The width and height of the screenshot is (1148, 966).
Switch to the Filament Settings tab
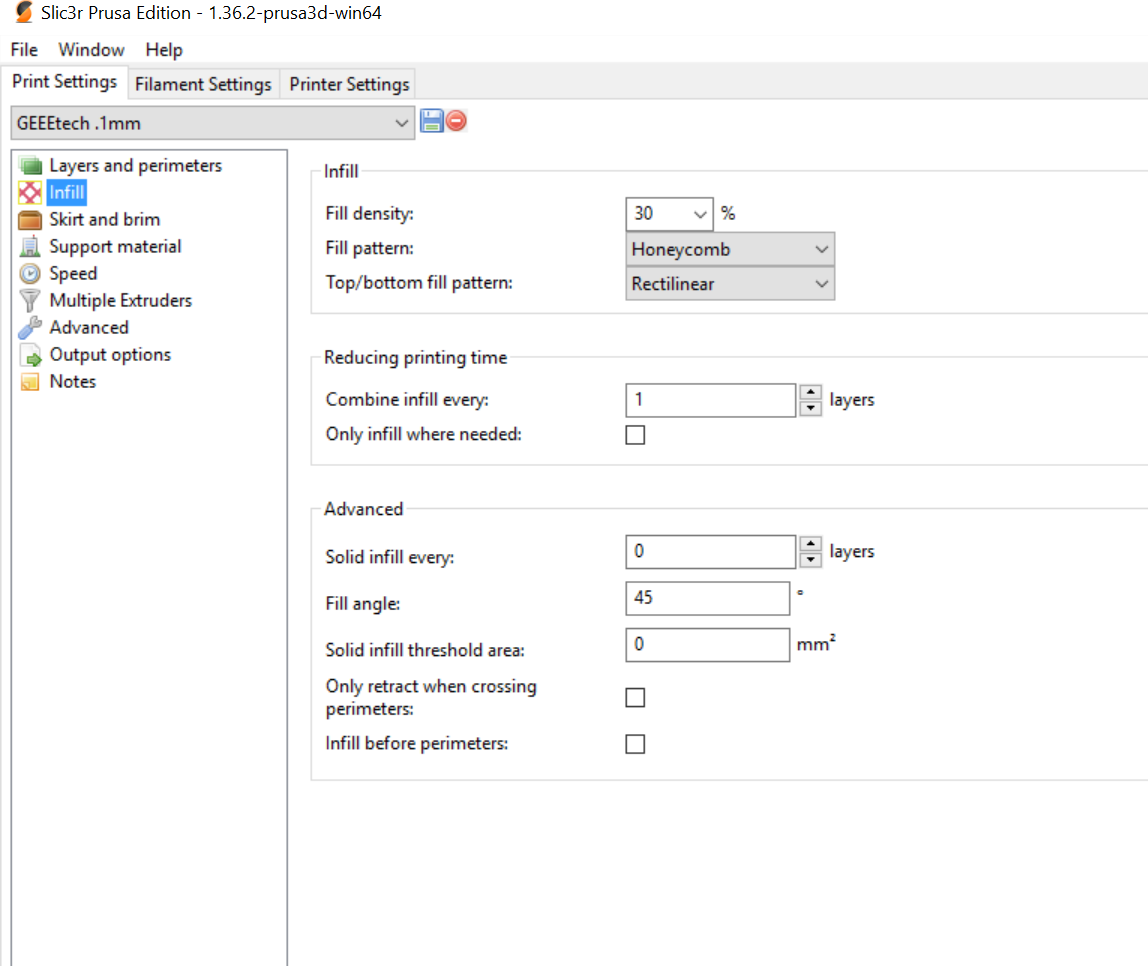point(204,84)
